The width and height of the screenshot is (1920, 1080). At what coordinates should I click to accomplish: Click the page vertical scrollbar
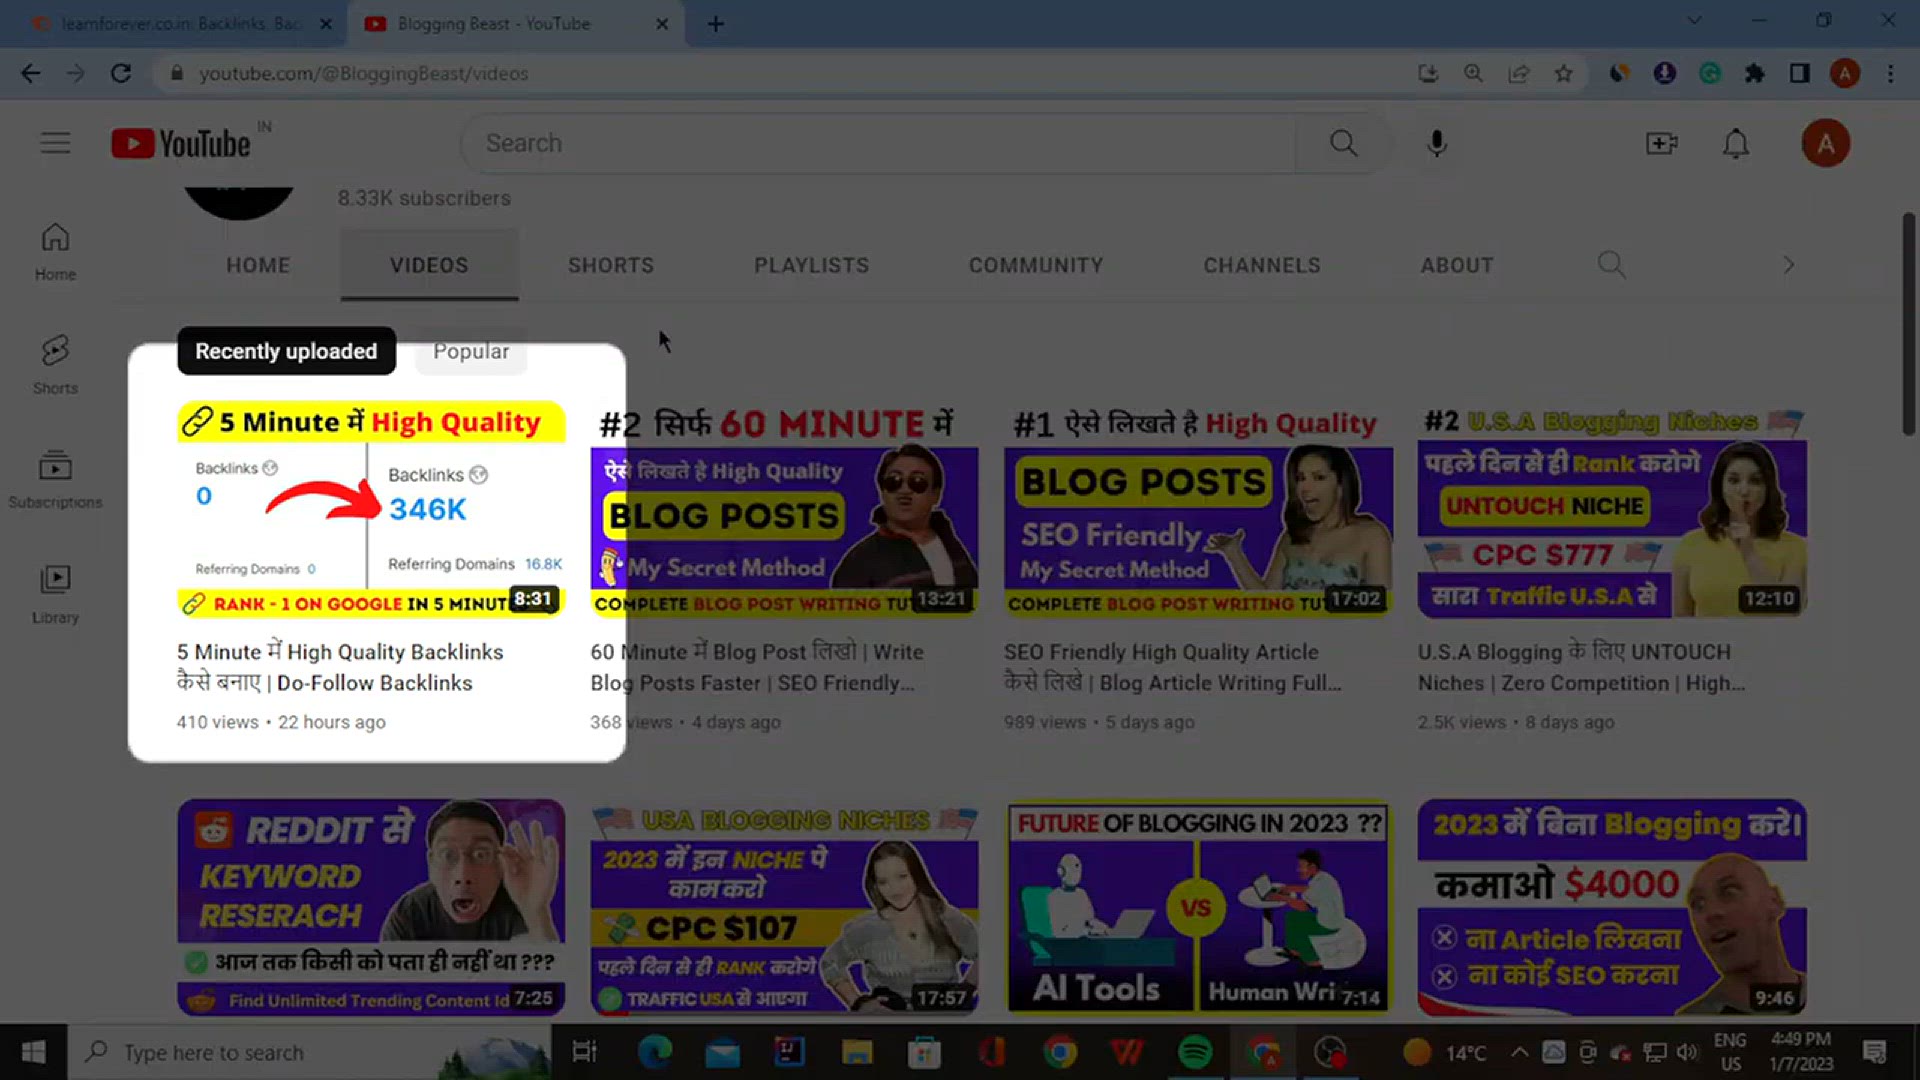(1908, 324)
